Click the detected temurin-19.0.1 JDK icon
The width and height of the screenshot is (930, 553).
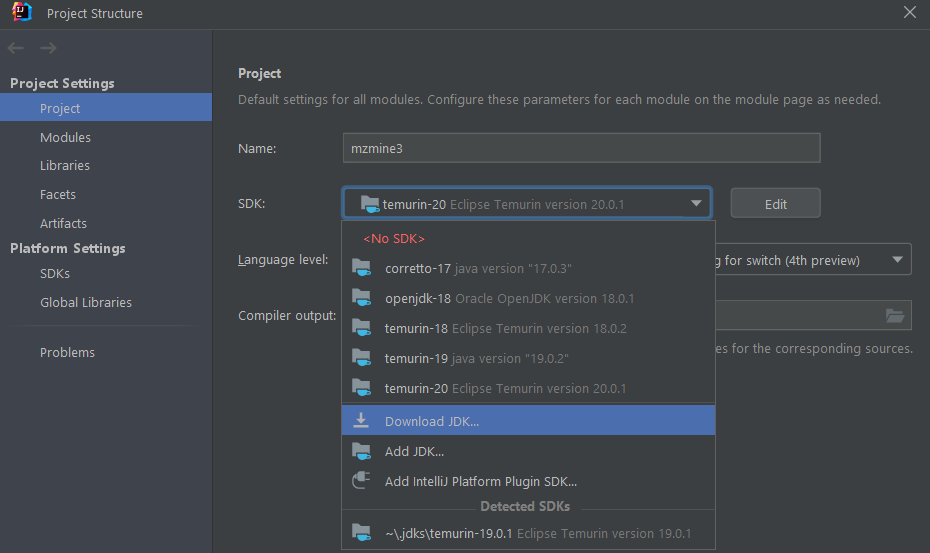pos(362,533)
